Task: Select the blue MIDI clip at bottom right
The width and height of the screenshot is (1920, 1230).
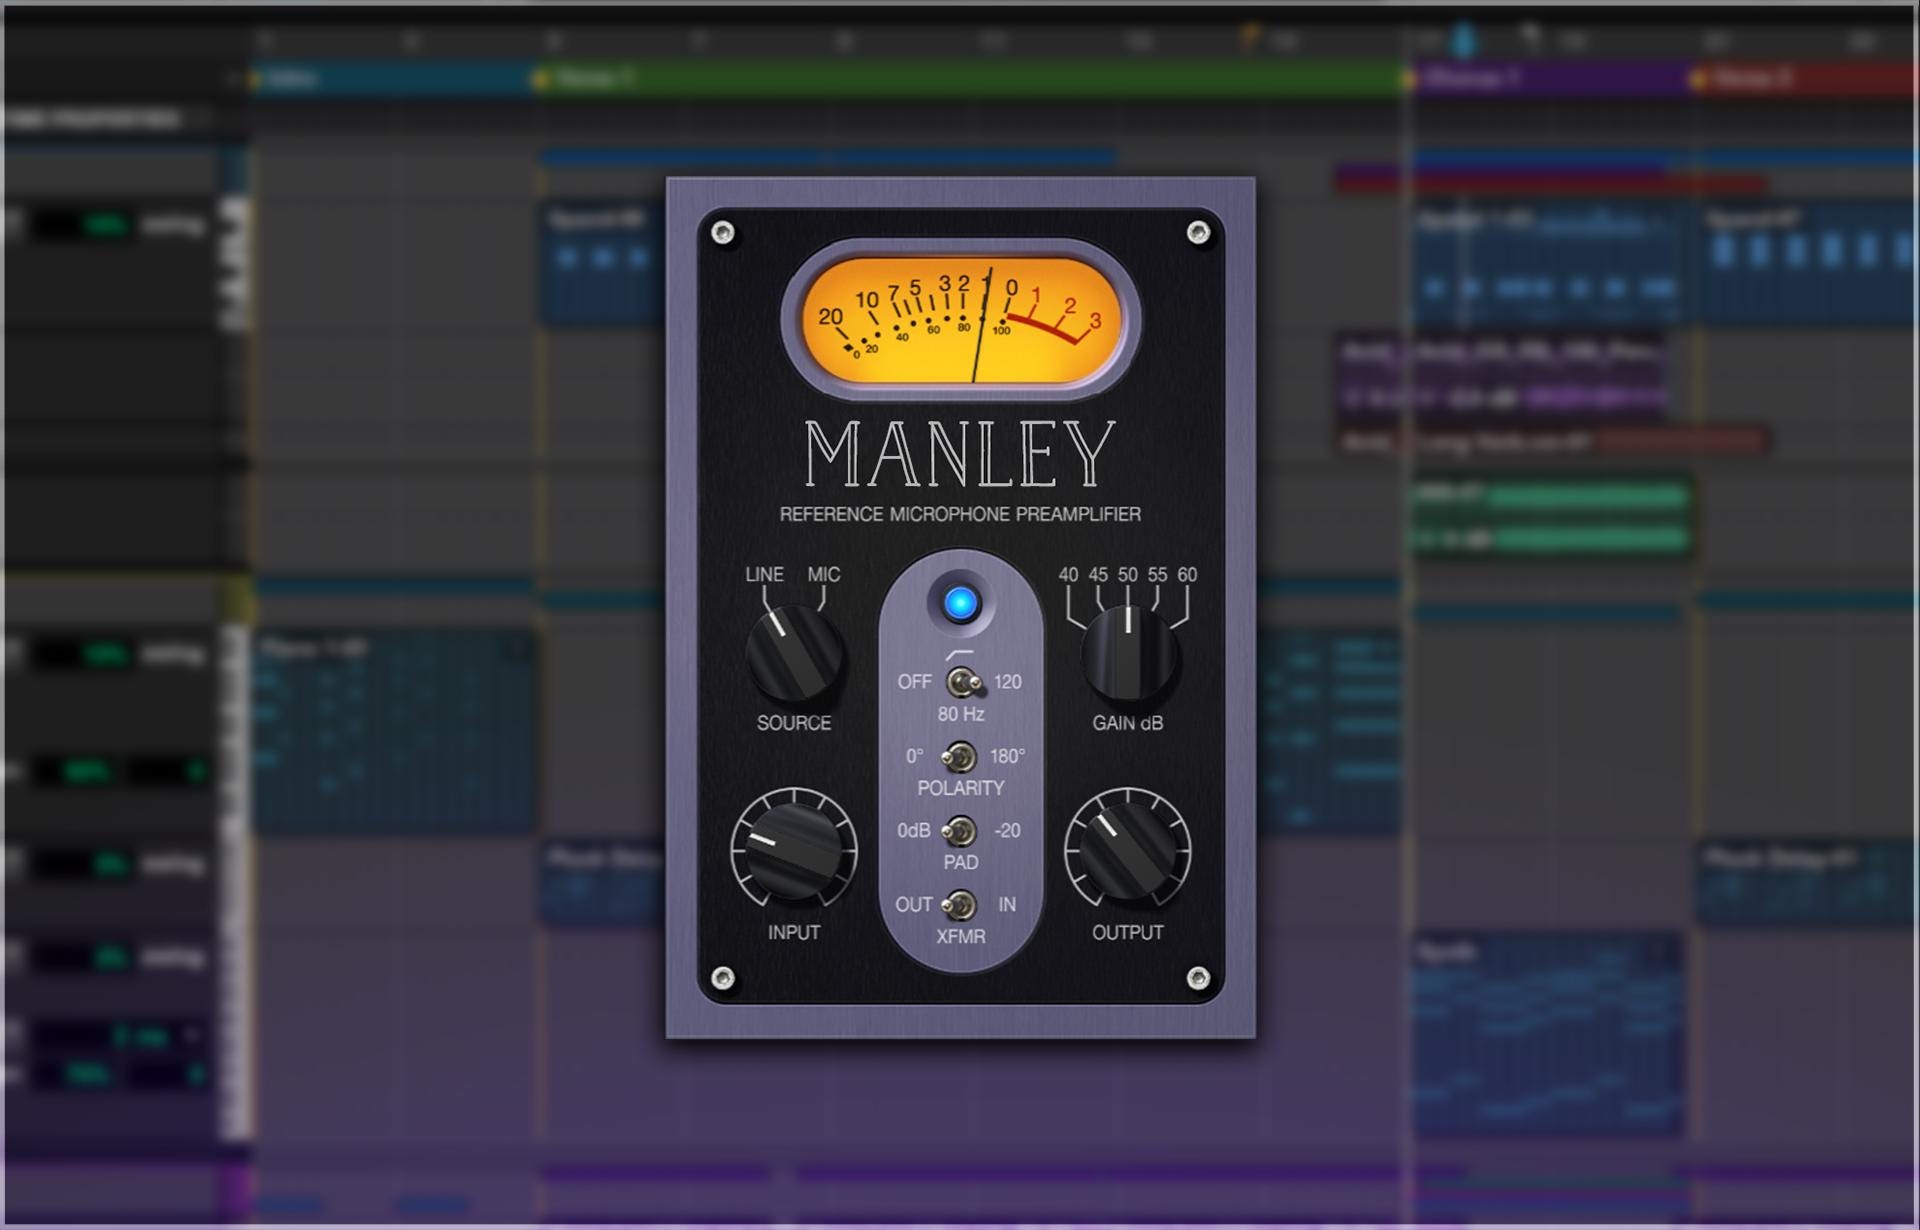Action: coord(1548,1036)
